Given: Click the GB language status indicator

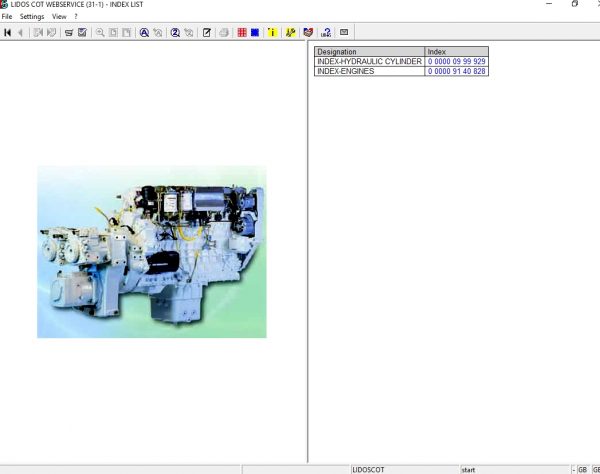Looking at the screenshot, I should coord(583,470).
